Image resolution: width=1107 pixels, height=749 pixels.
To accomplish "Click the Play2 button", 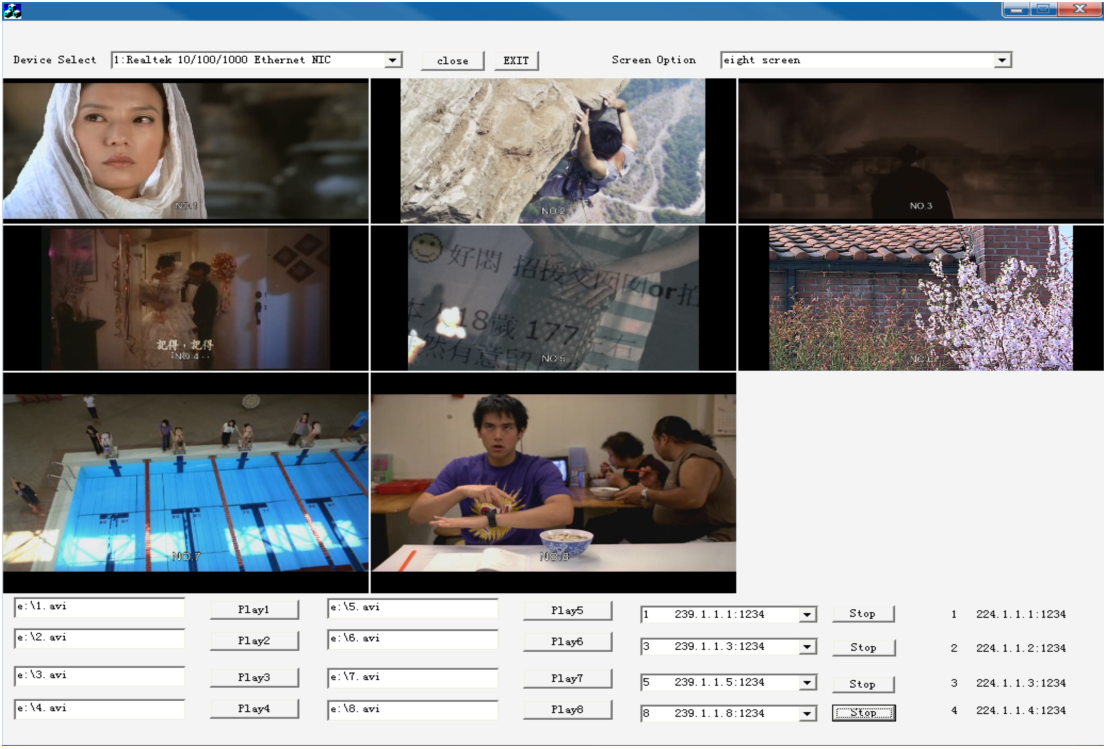I will 254,640.
